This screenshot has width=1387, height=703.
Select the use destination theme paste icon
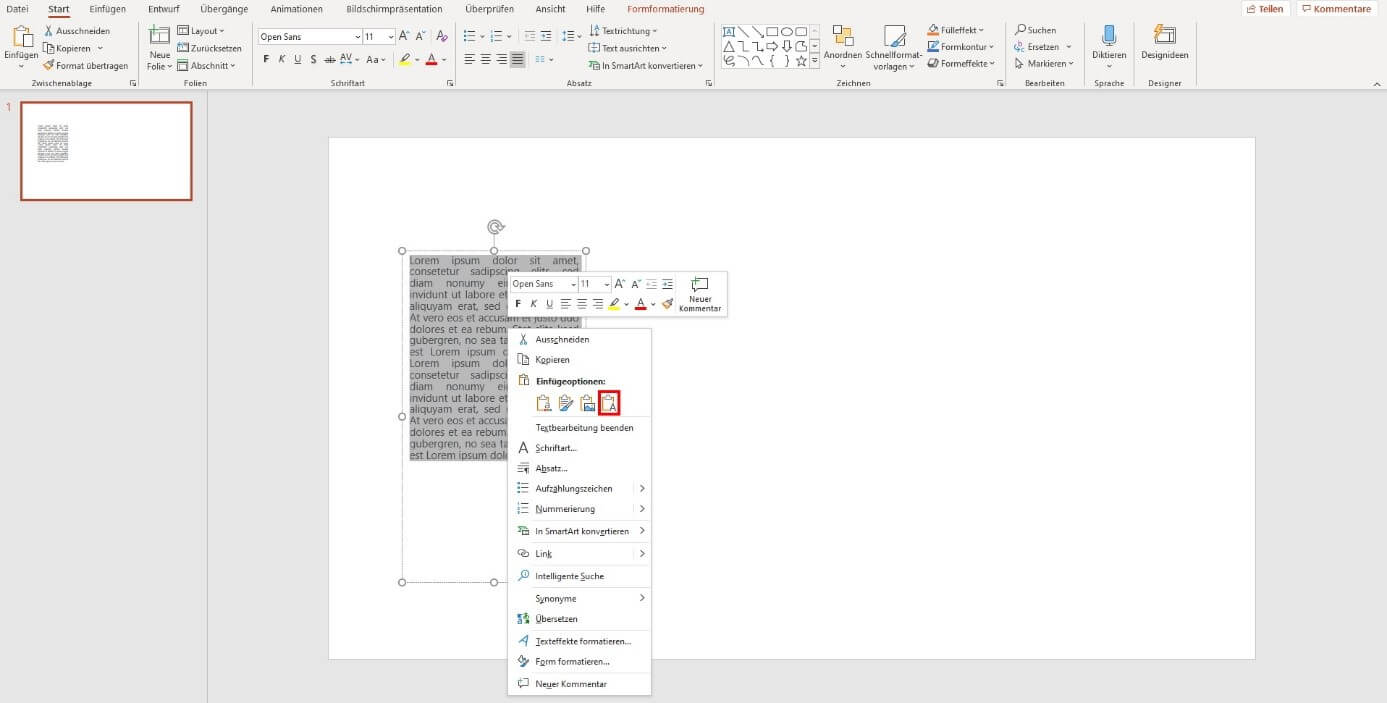(x=543, y=403)
